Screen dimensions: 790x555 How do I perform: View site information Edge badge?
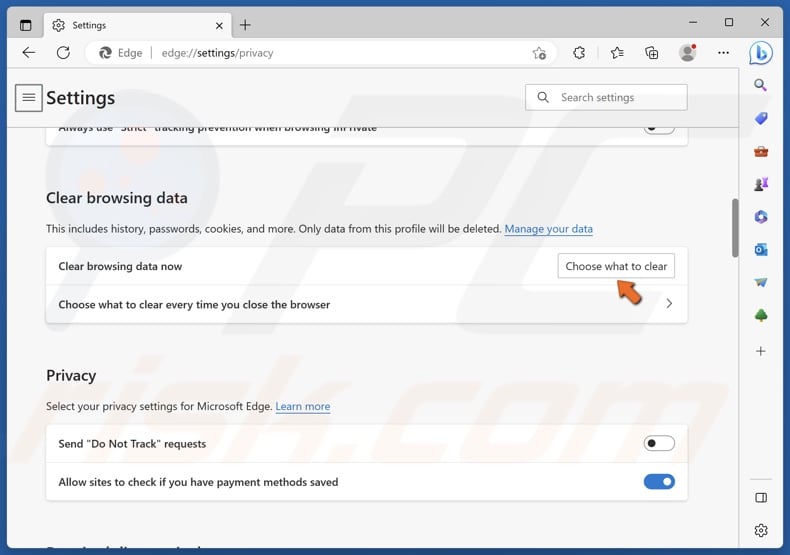point(120,53)
